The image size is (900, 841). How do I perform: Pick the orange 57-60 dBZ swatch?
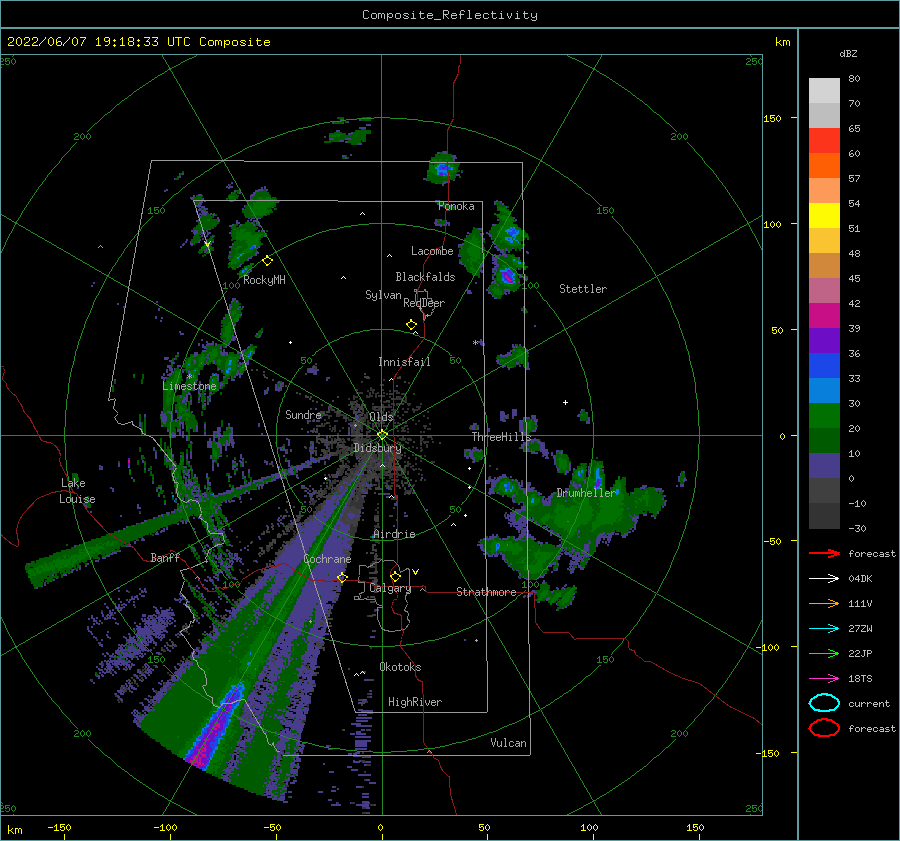pos(824,166)
